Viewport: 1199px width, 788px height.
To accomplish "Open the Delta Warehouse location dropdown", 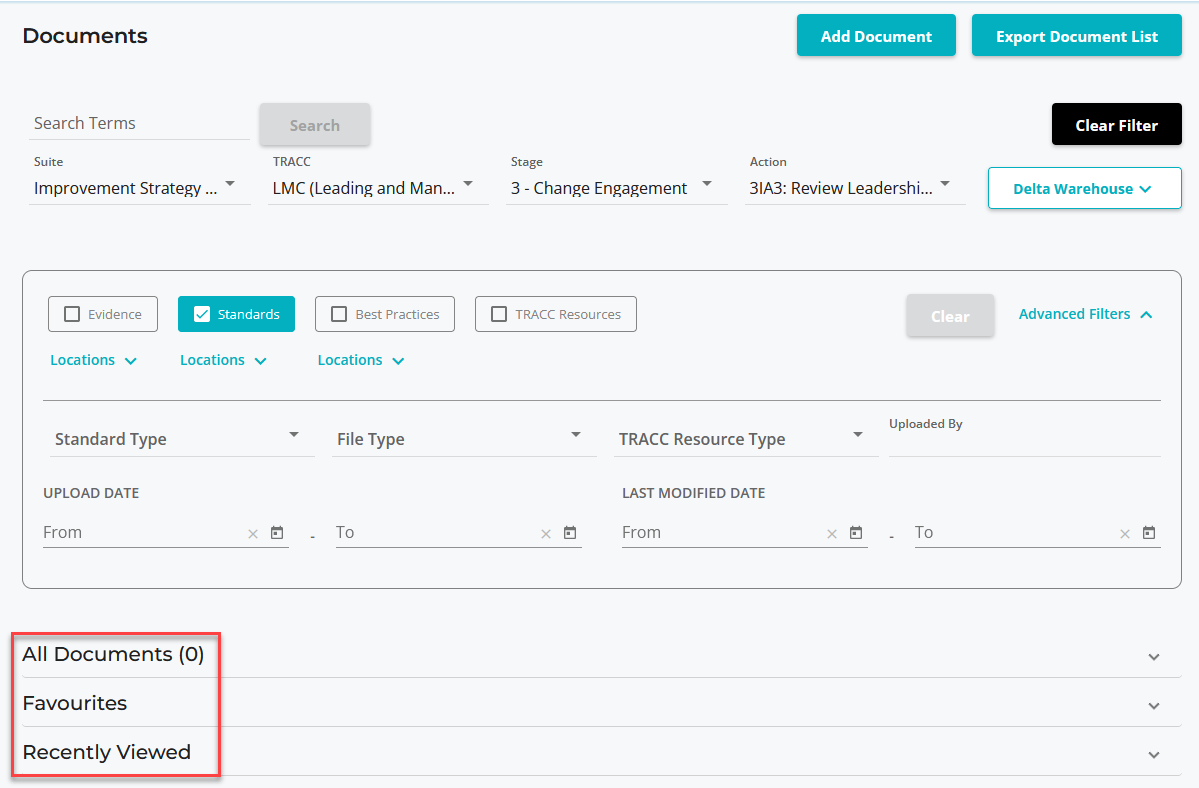I will tap(1084, 188).
